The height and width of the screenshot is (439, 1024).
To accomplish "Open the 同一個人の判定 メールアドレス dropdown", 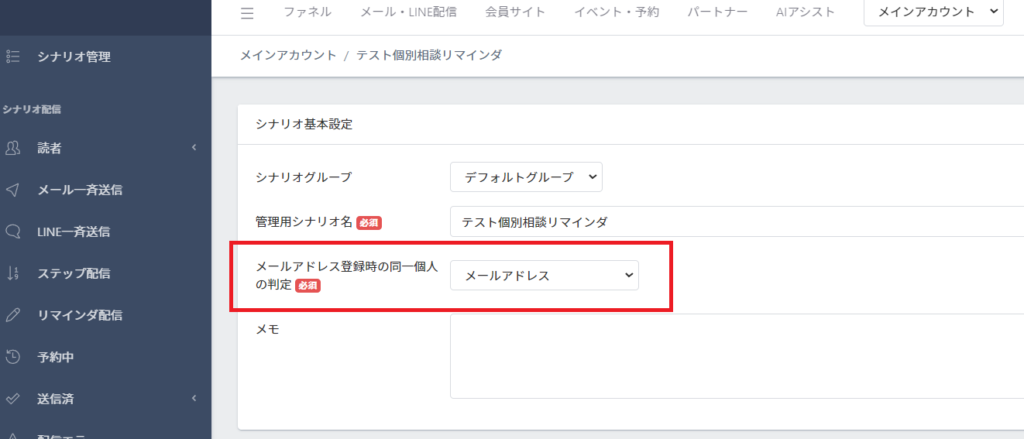I will [544, 275].
